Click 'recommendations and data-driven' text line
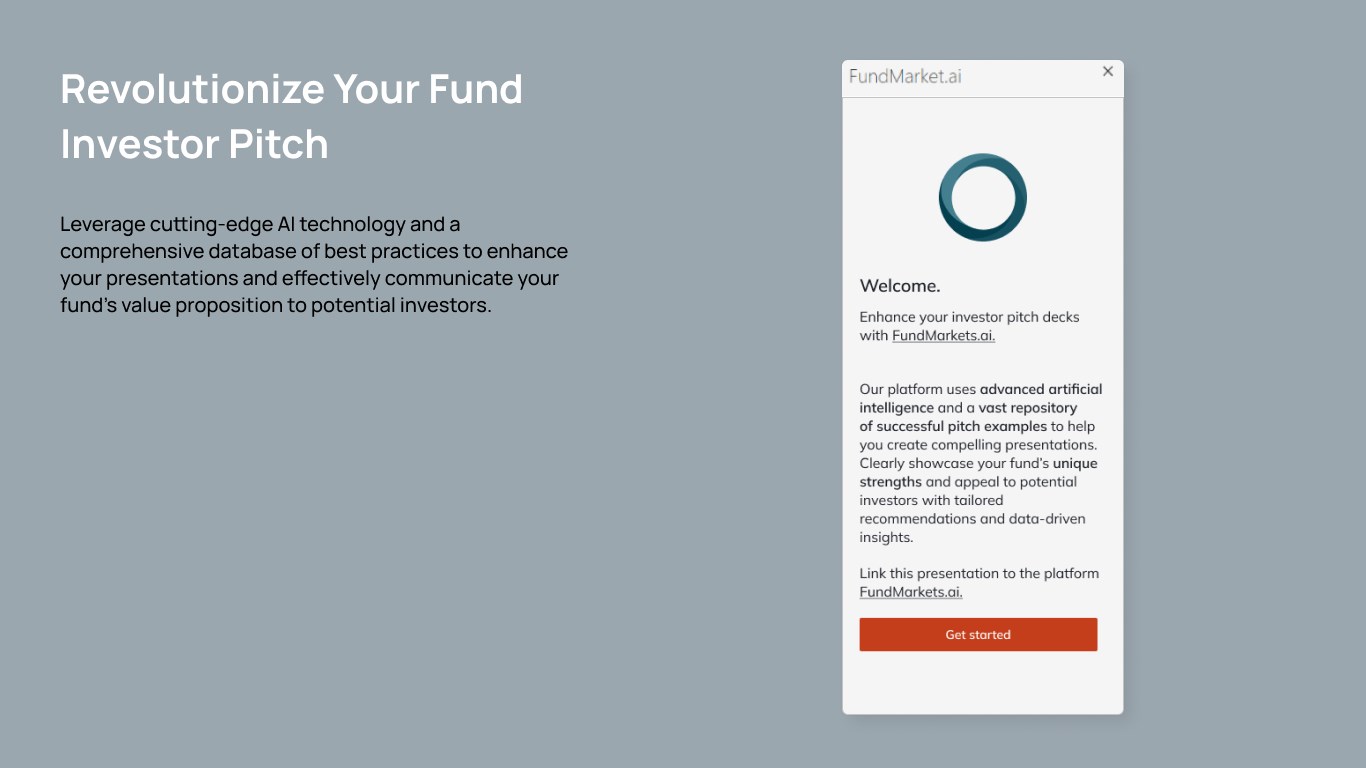The width and height of the screenshot is (1366, 768). 972,519
